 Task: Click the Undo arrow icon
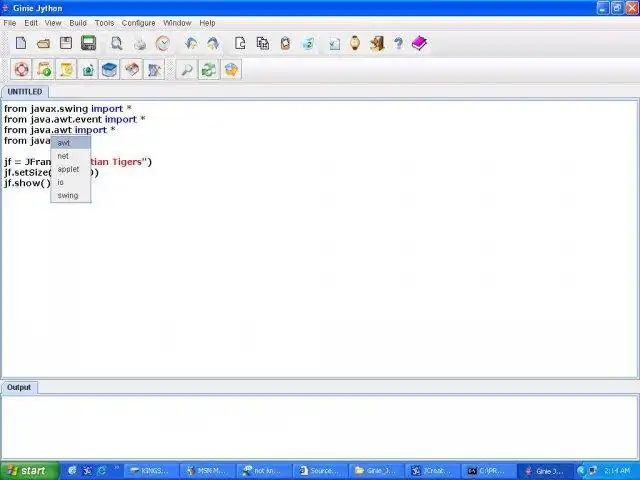point(191,43)
